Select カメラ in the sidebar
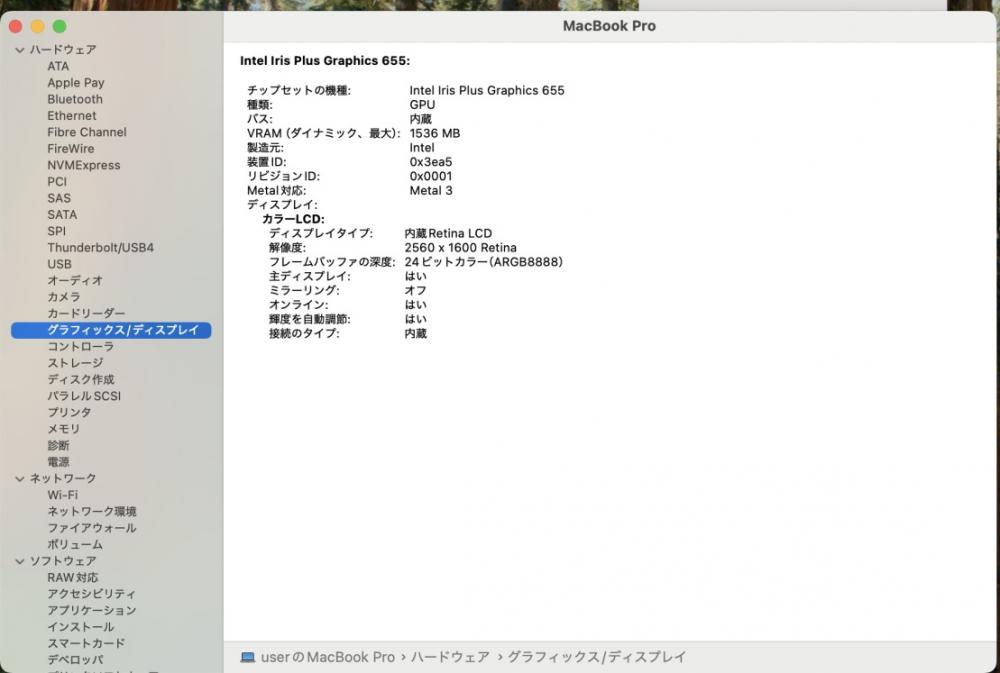 [64, 297]
